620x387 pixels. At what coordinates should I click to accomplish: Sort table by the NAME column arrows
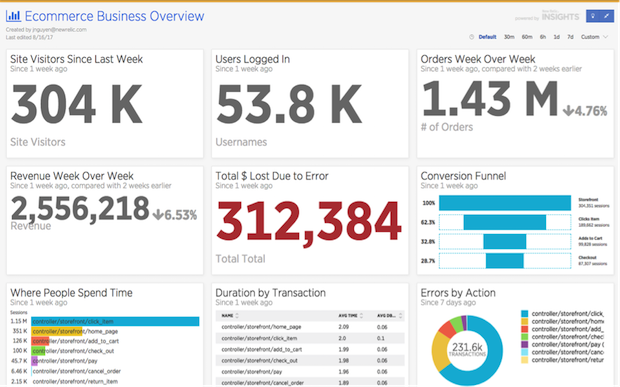237,315
